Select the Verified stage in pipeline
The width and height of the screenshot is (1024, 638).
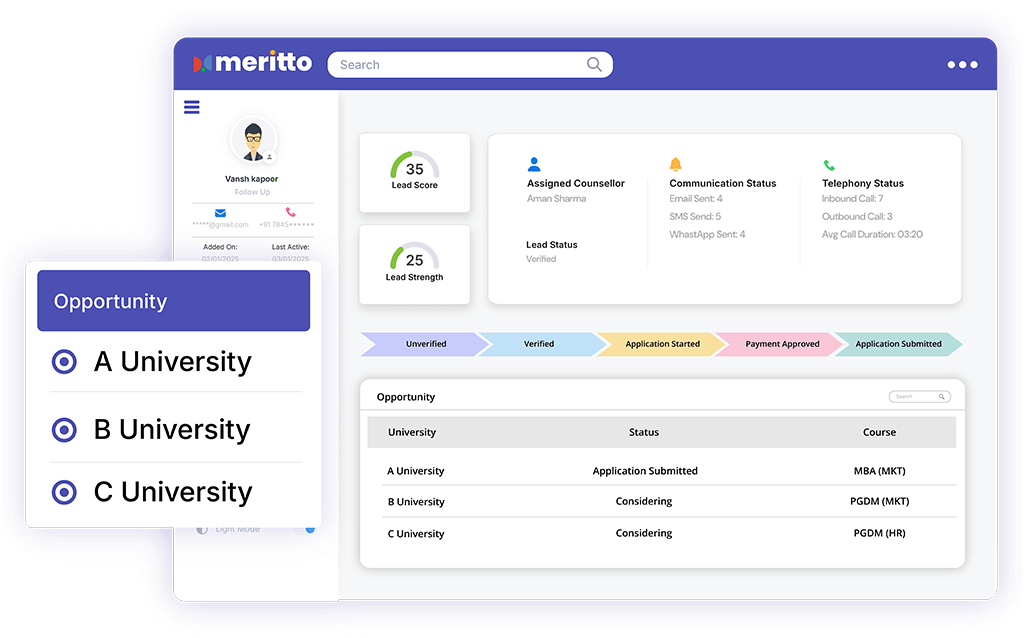click(x=539, y=344)
